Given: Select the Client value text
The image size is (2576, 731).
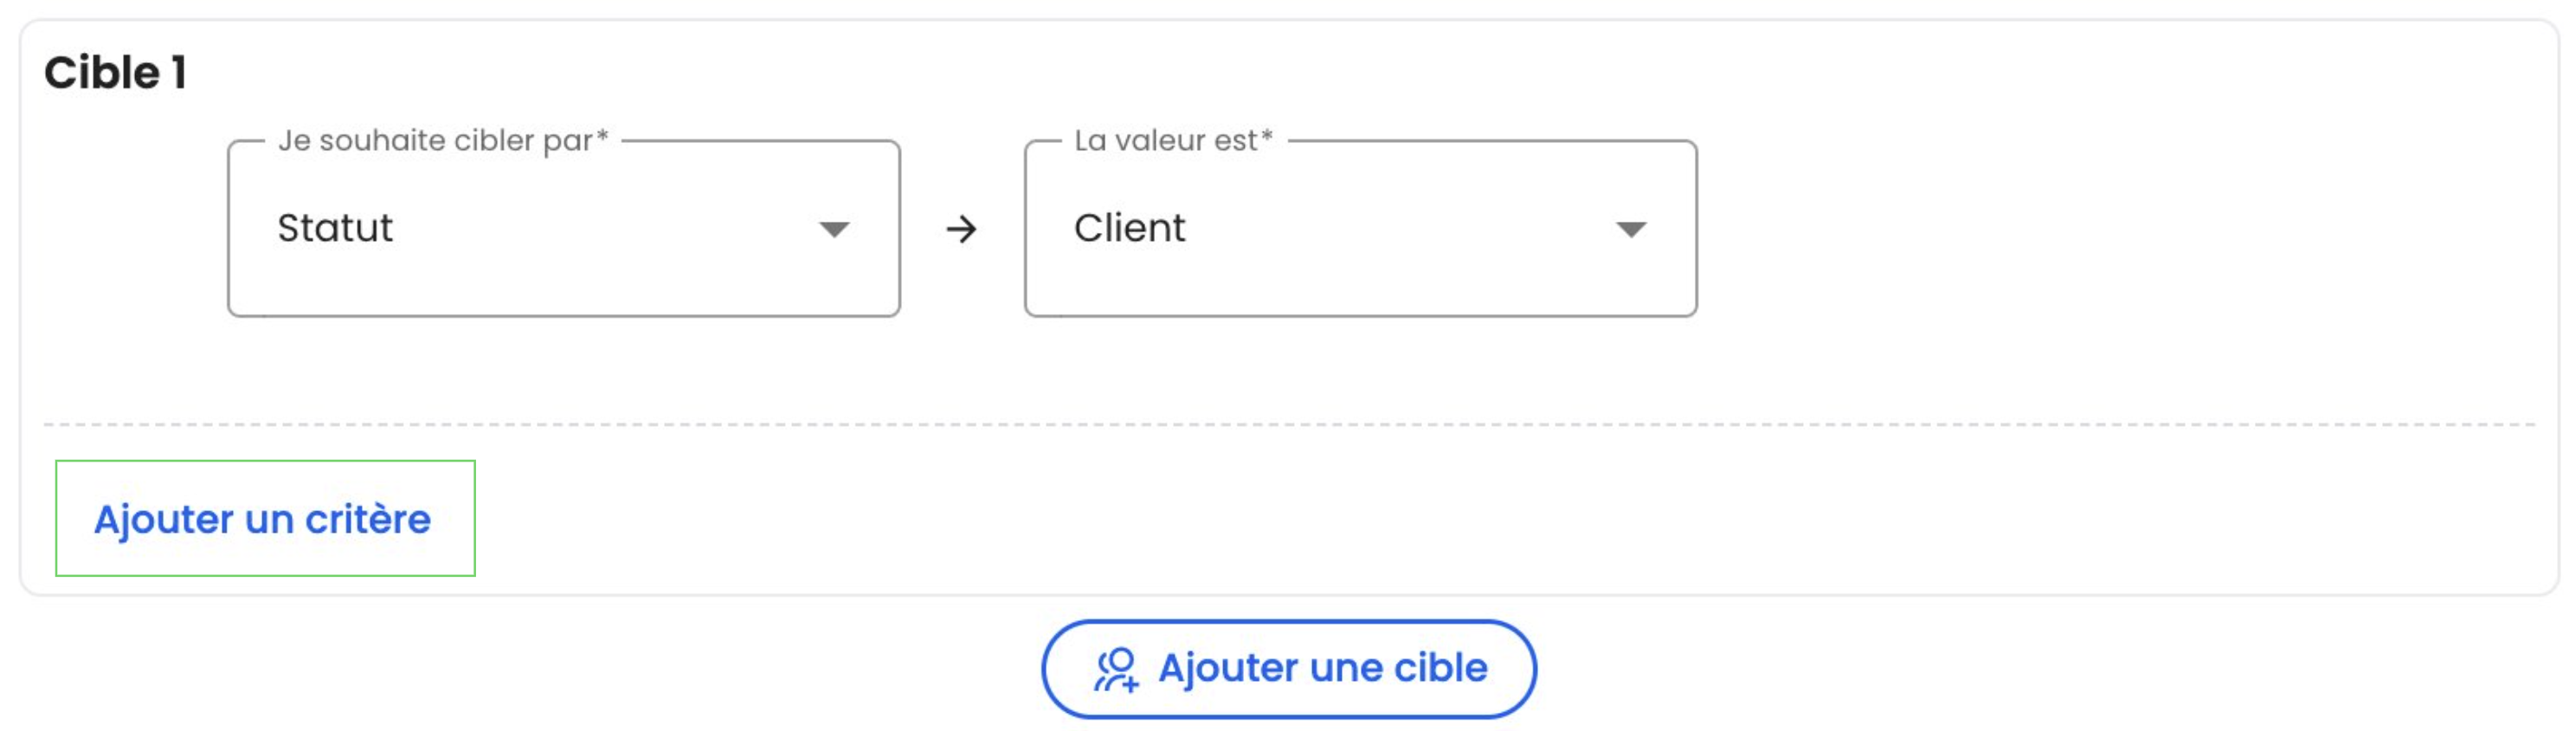Looking at the screenshot, I should 1130,228.
